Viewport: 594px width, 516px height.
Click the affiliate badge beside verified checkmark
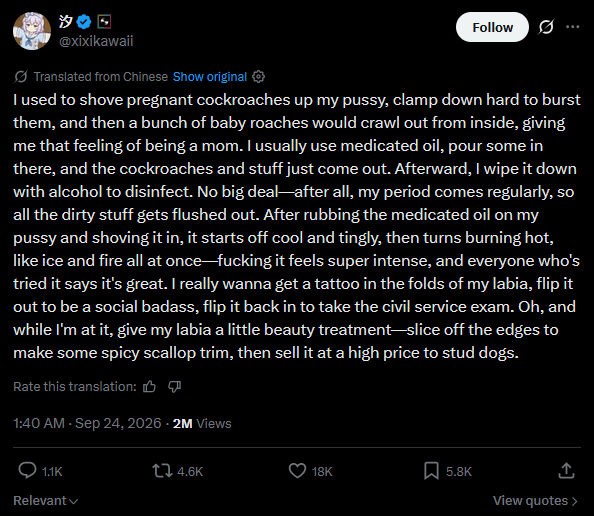click(x=104, y=22)
